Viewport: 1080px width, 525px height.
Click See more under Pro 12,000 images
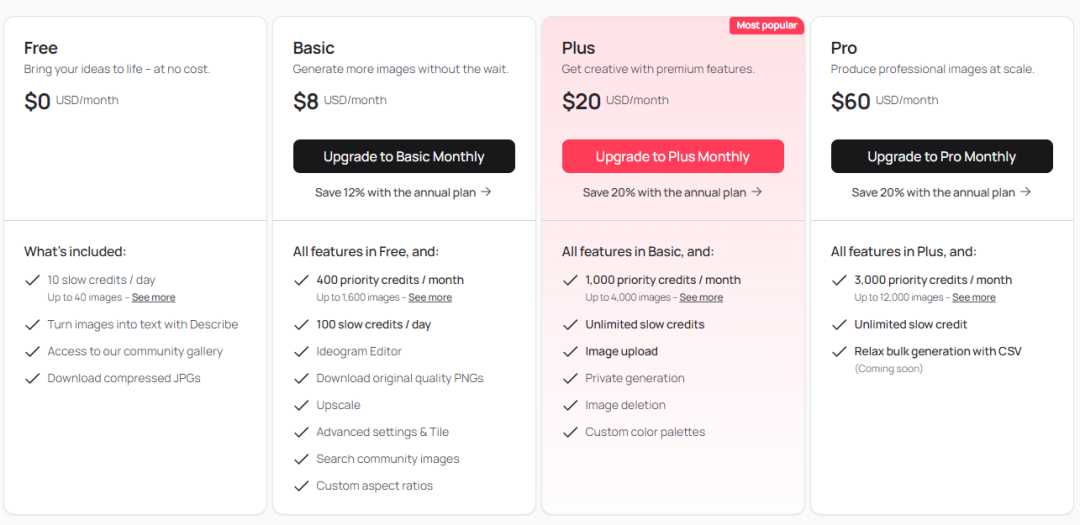click(974, 297)
